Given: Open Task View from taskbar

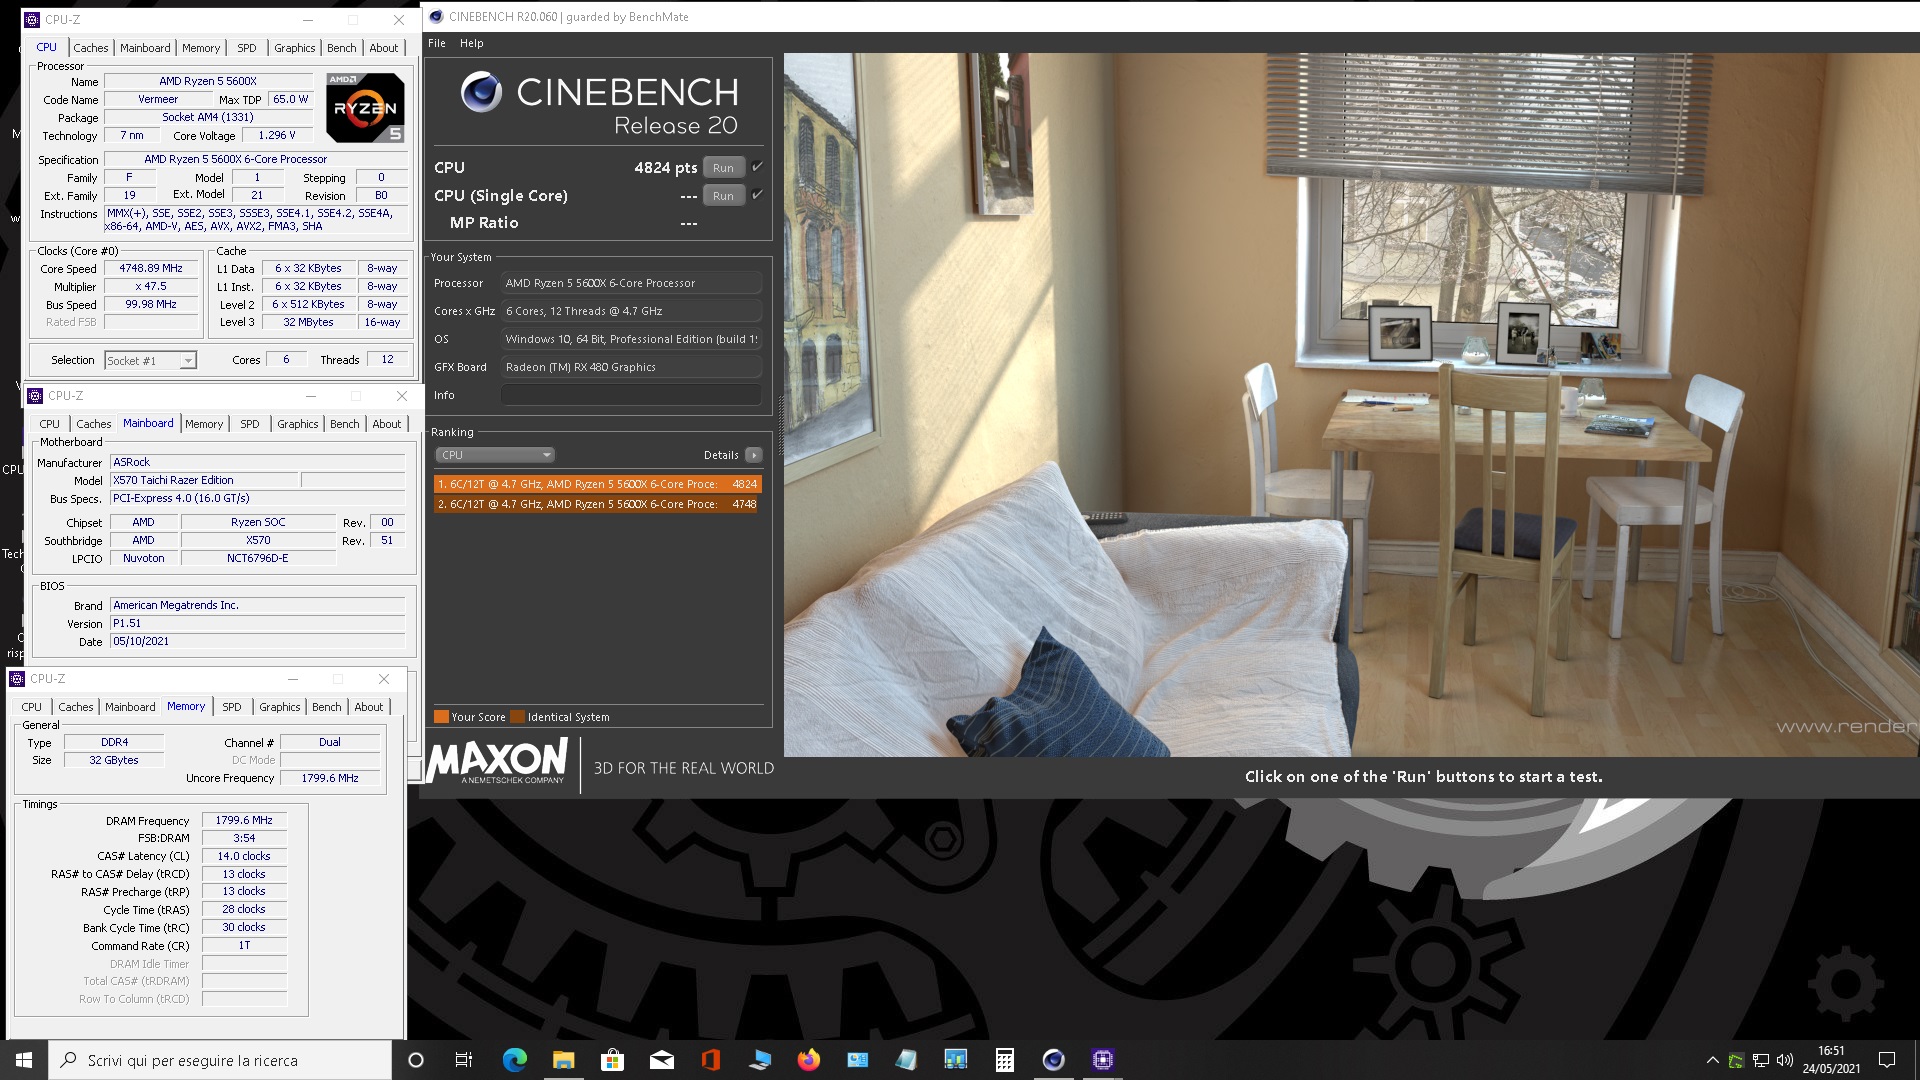Looking at the screenshot, I should [x=464, y=1060].
